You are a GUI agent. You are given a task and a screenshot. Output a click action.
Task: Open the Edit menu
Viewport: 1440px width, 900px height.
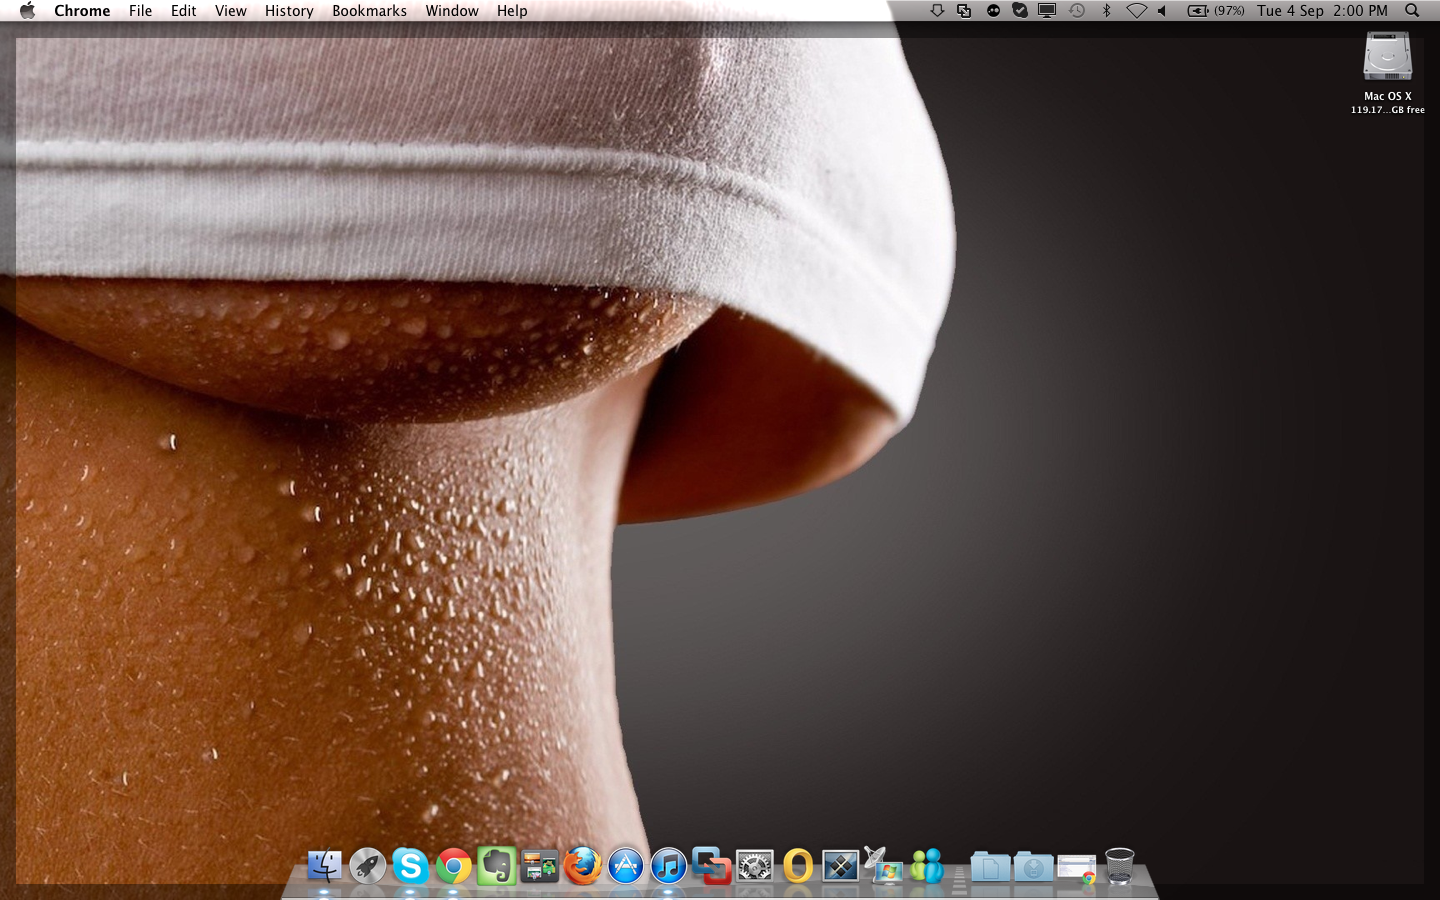[183, 10]
